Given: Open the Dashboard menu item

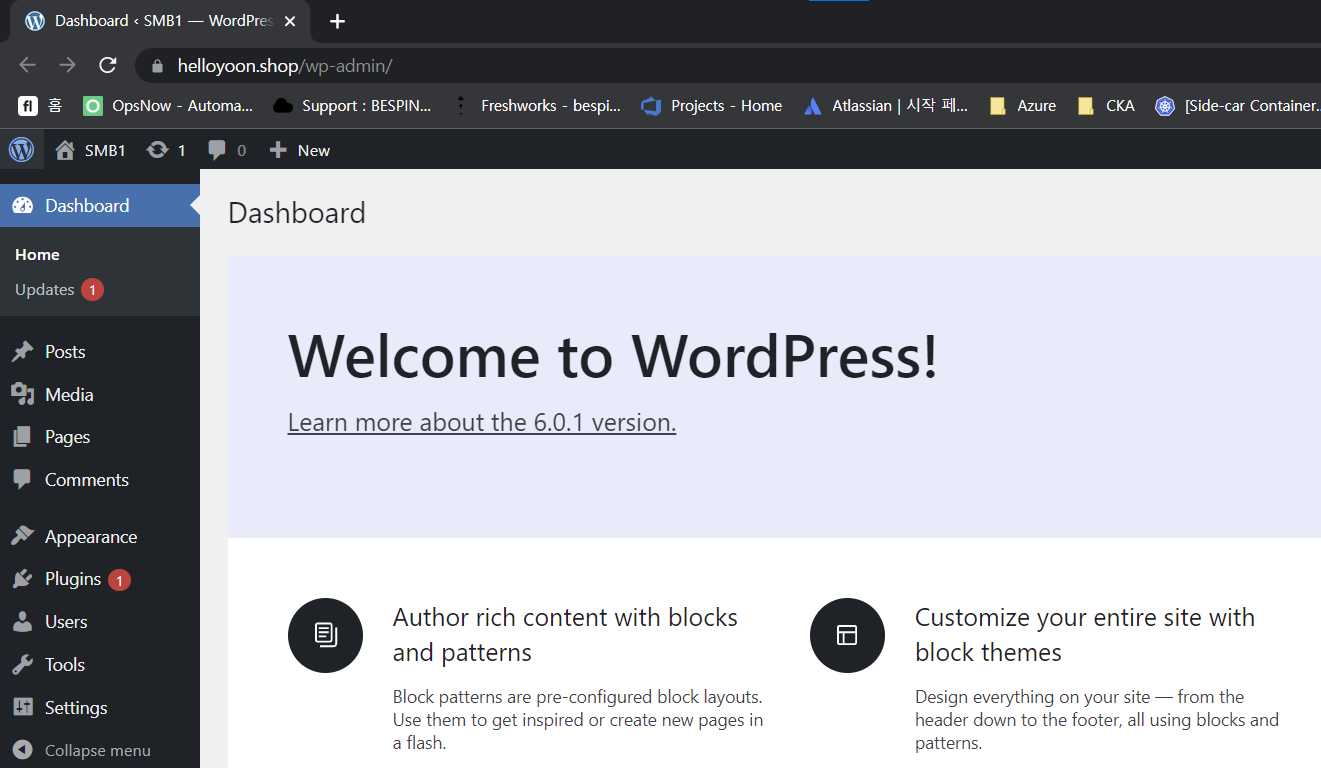Looking at the screenshot, I should (100, 205).
